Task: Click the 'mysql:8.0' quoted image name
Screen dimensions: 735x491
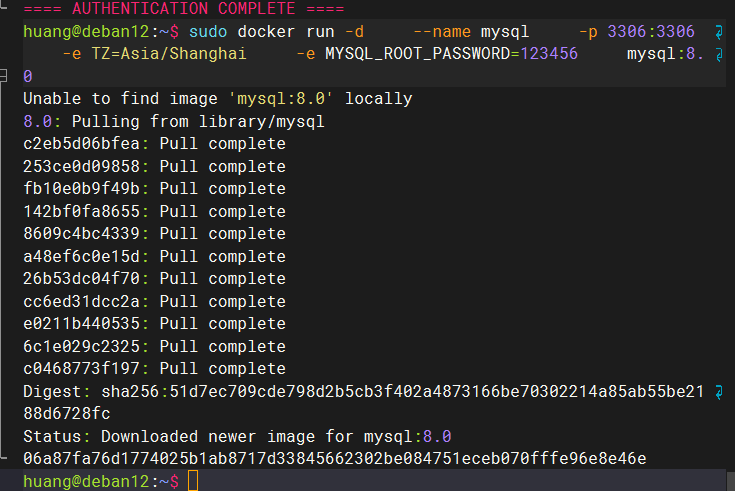Action: click(x=281, y=99)
